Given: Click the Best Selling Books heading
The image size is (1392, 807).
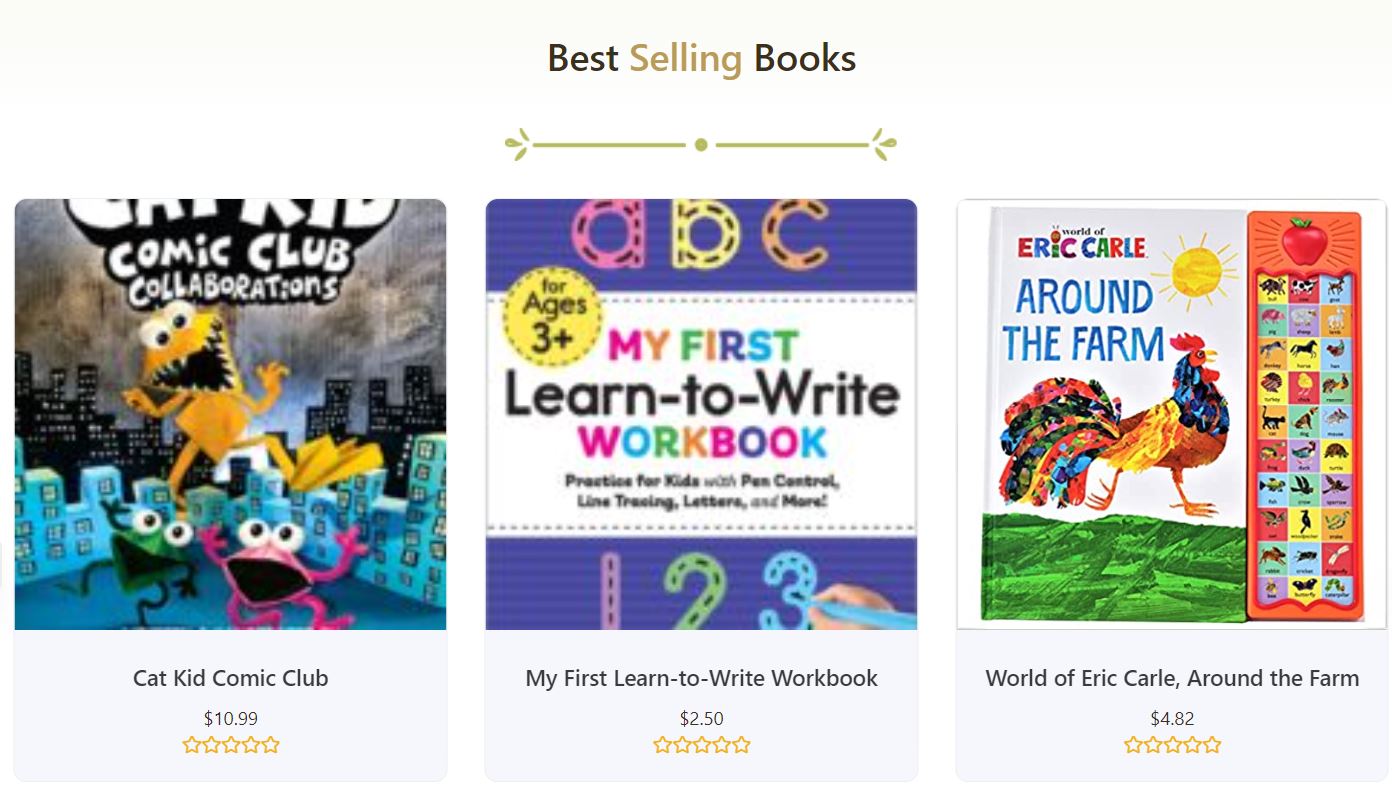Looking at the screenshot, I should [x=701, y=58].
